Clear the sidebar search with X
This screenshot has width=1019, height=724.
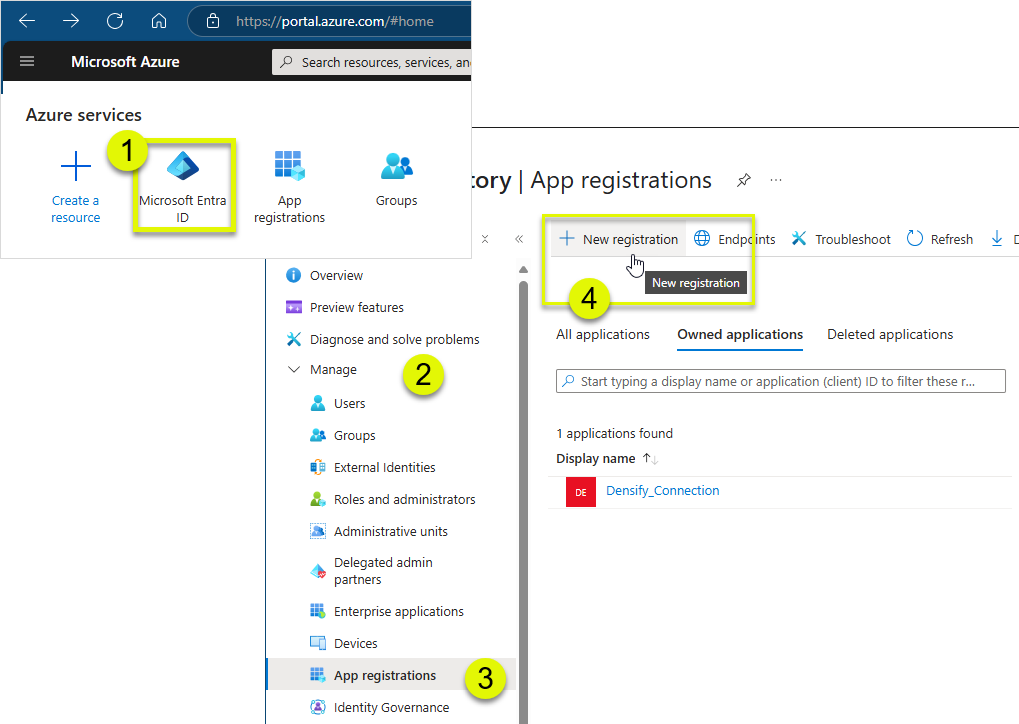coord(485,239)
